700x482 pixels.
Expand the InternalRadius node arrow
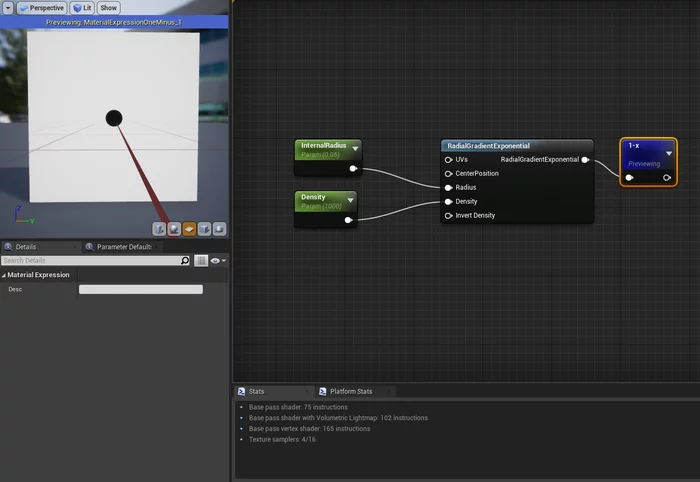pos(355,149)
